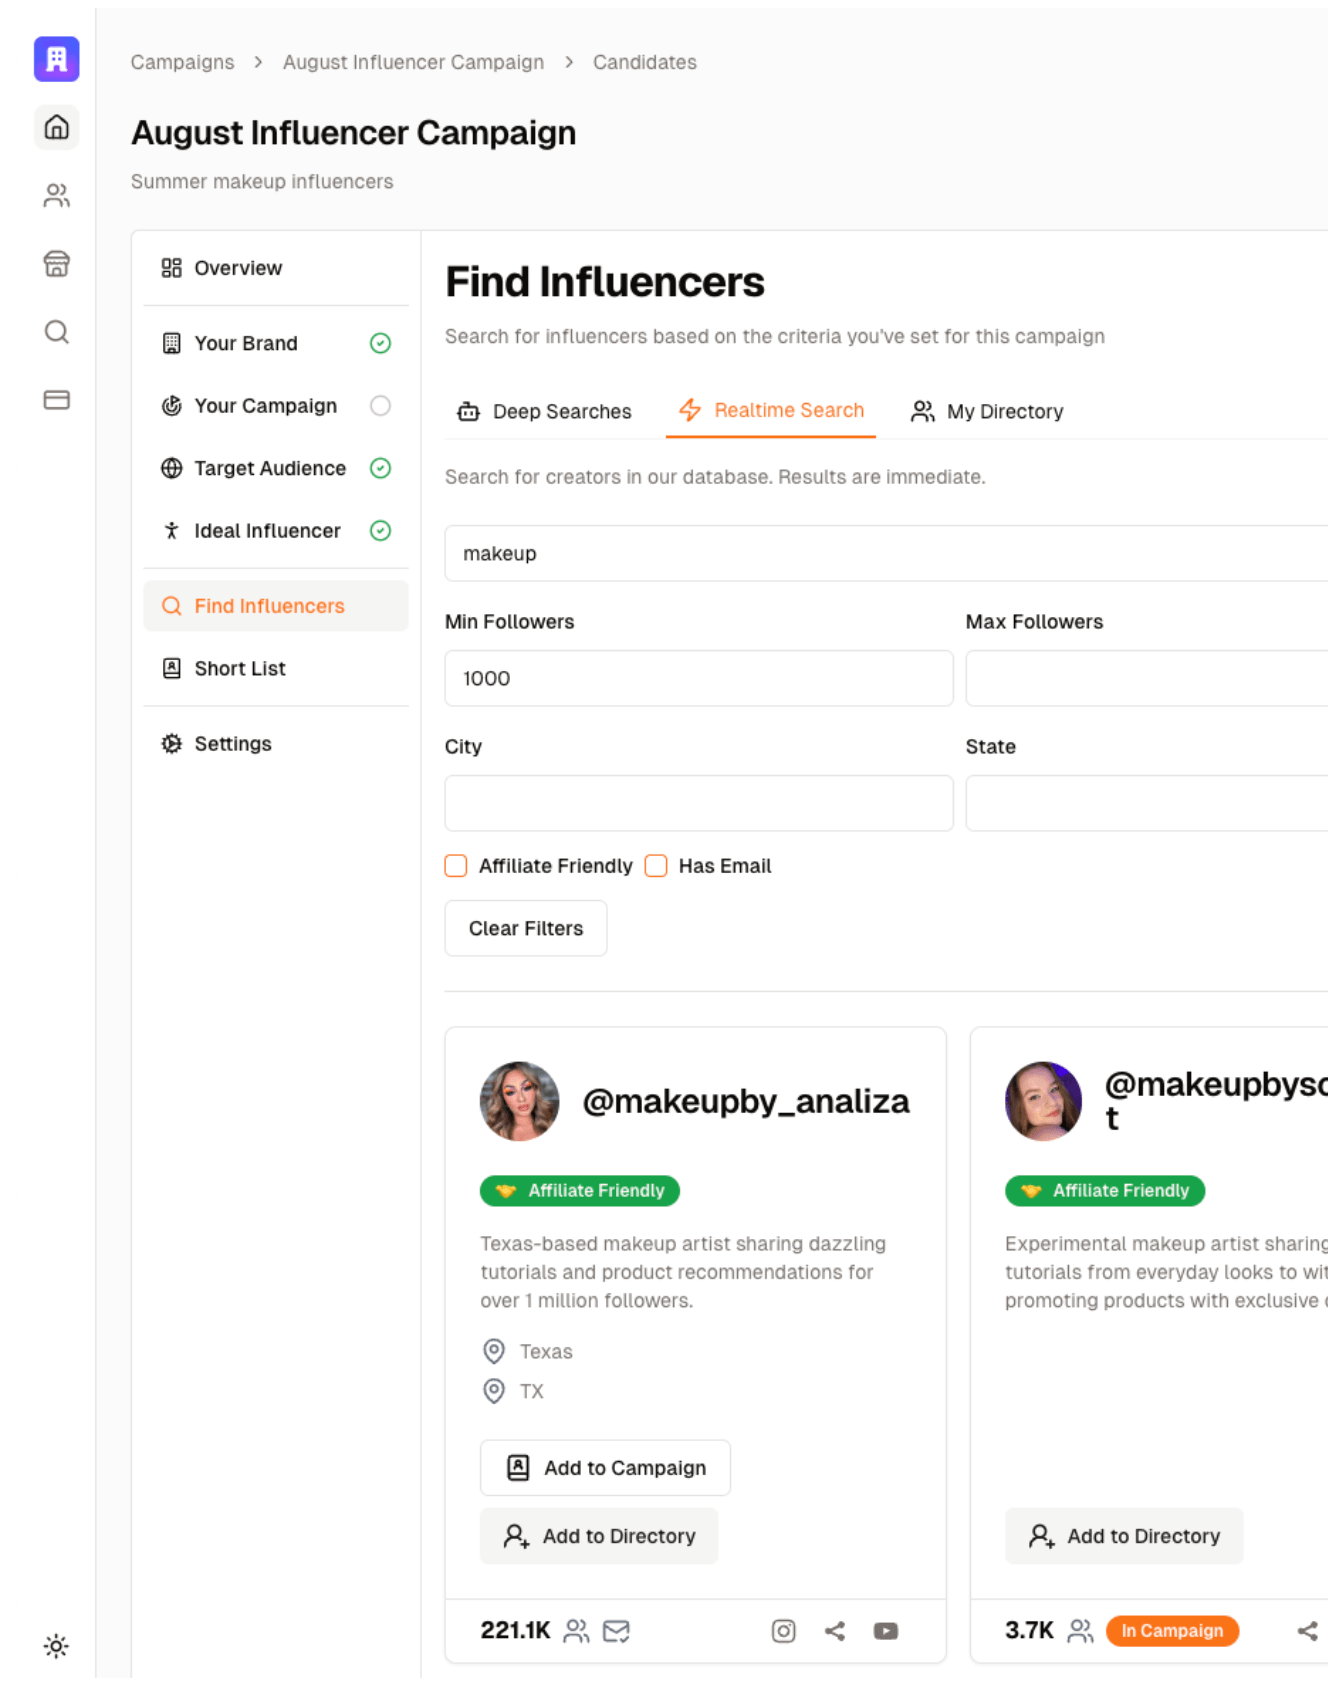Click makeupby_analiza profile photo
Screen dimensions: 1328x1684
tap(519, 1101)
